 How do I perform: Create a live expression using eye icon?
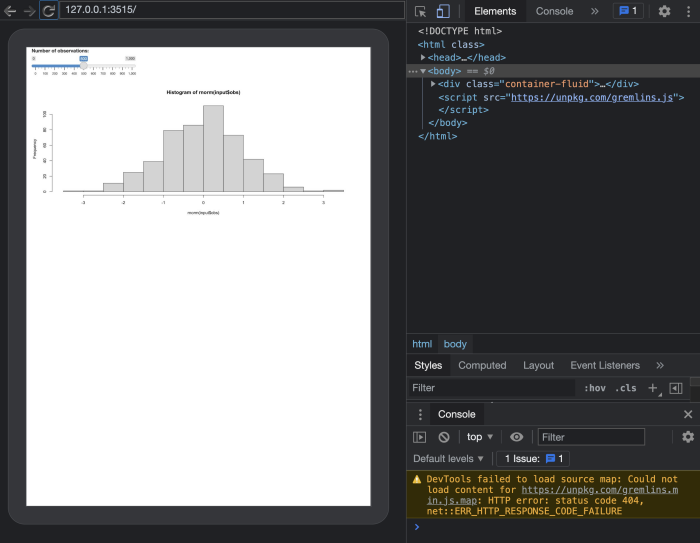516,437
